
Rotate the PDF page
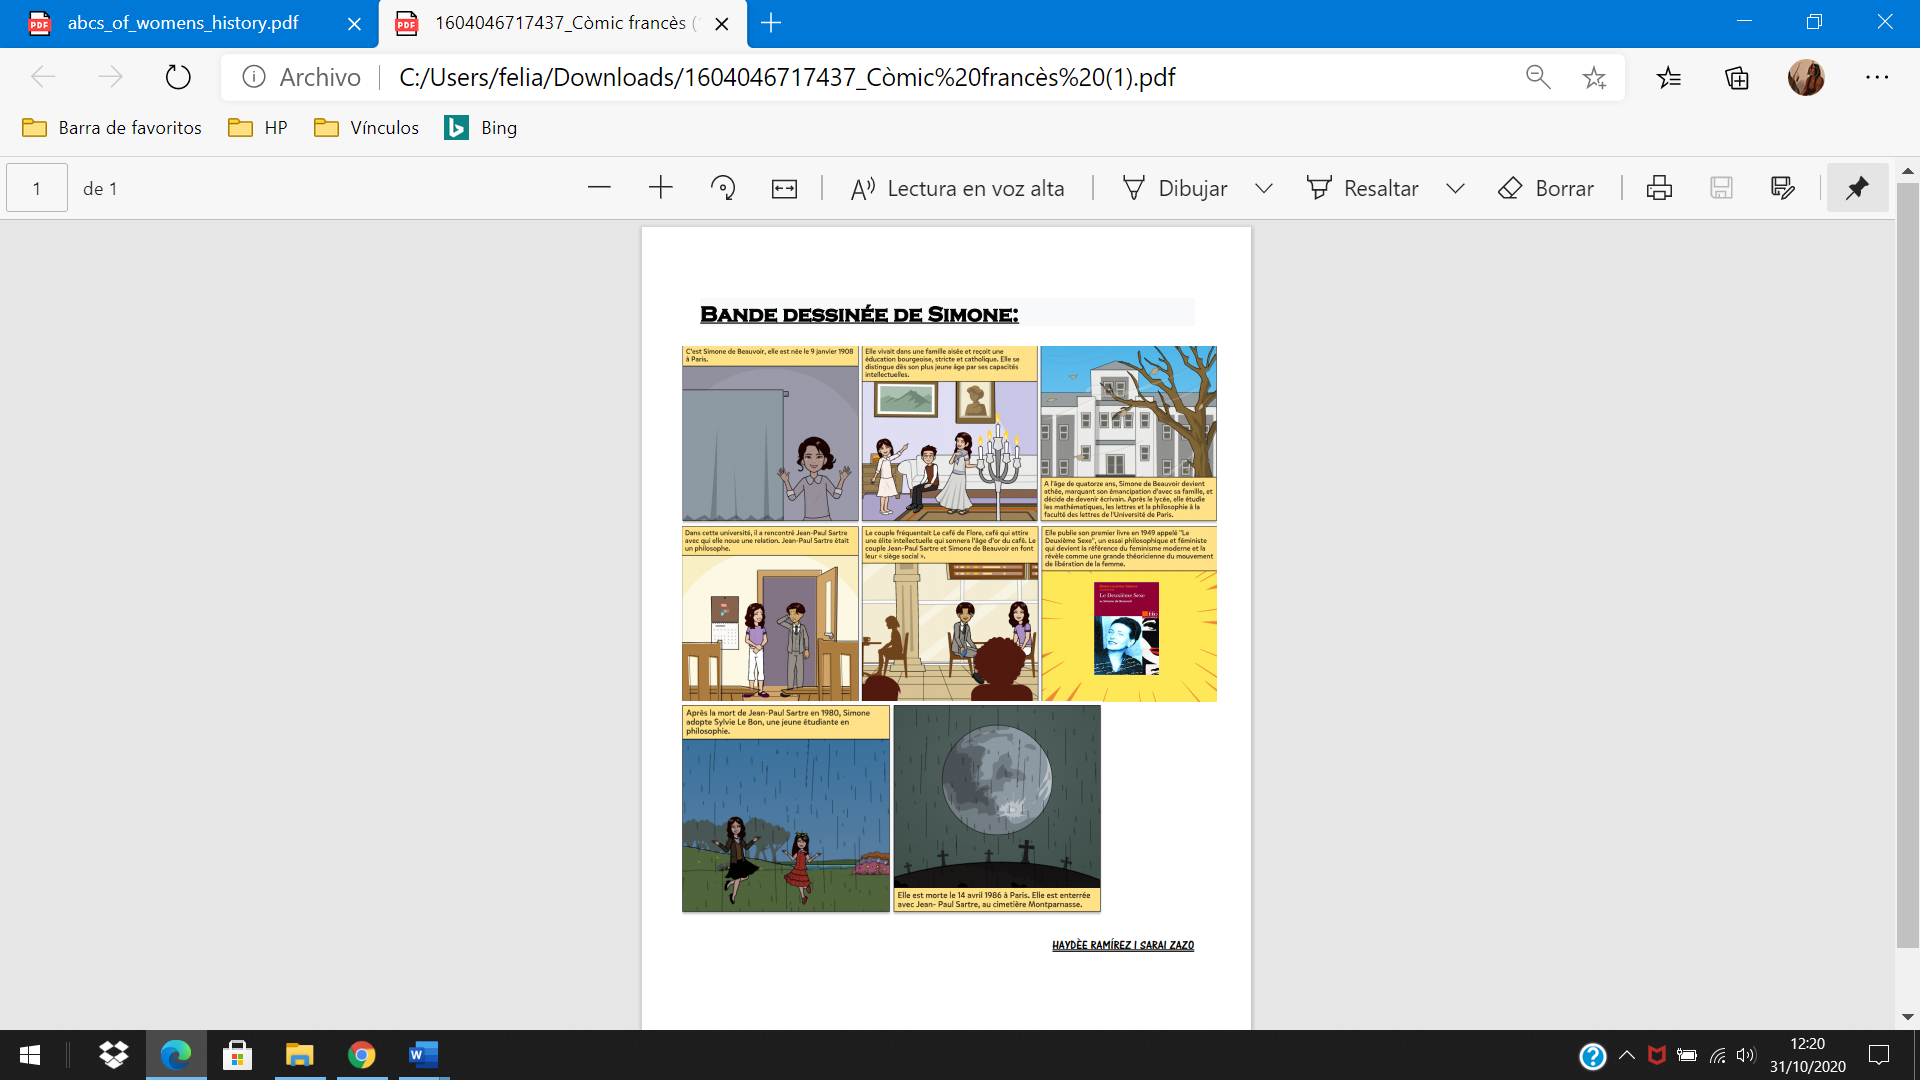pos(722,188)
